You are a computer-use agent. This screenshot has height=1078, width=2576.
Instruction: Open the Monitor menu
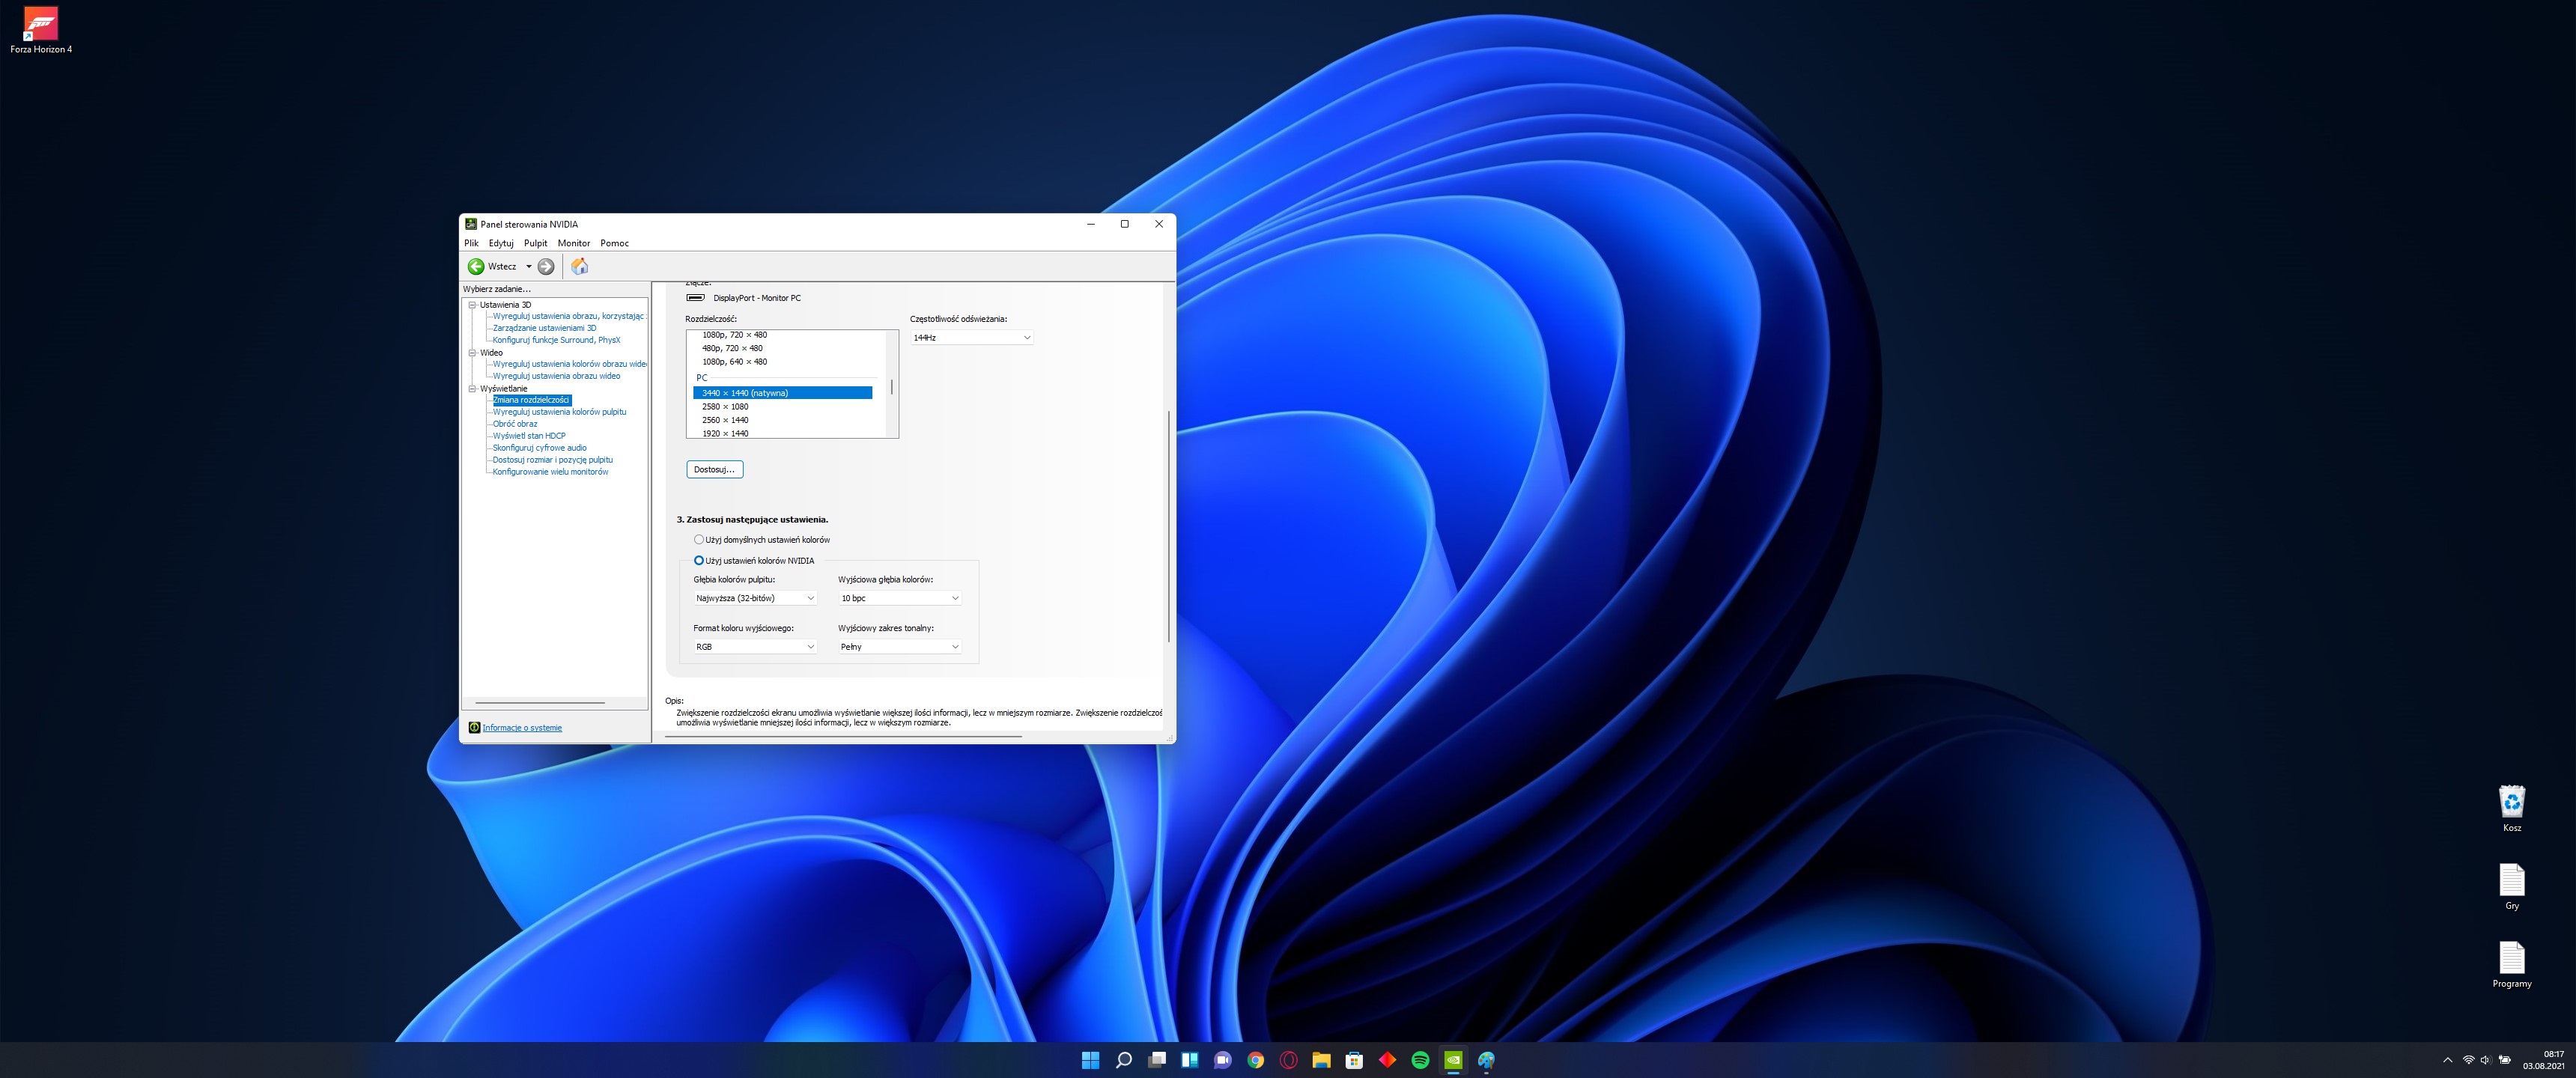tap(574, 243)
